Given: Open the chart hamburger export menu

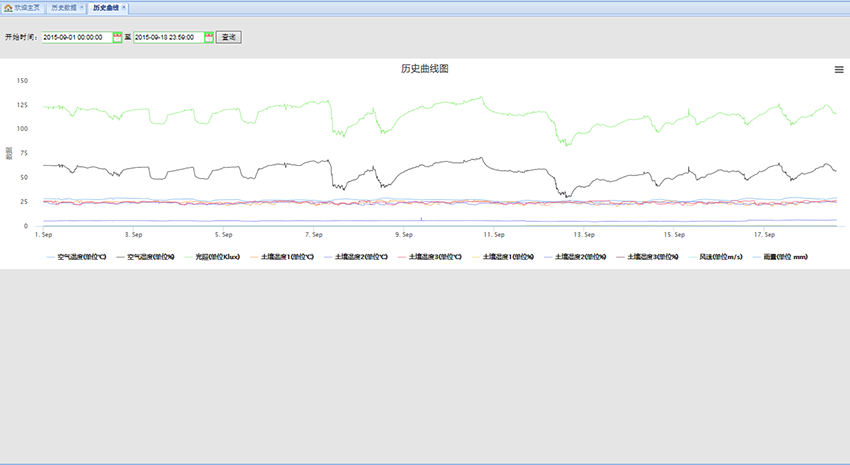Looking at the screenshot, I should [x=839, y=69].
